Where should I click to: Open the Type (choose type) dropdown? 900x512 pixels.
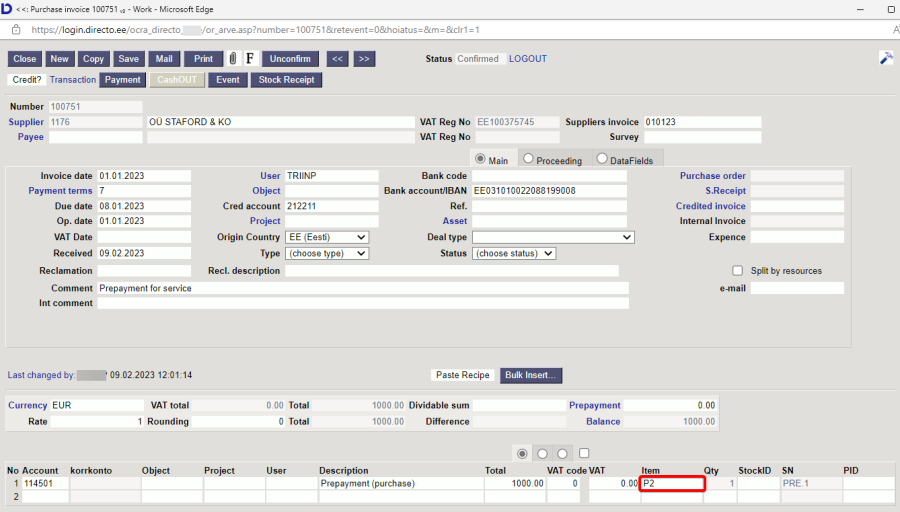pos(327,253)
